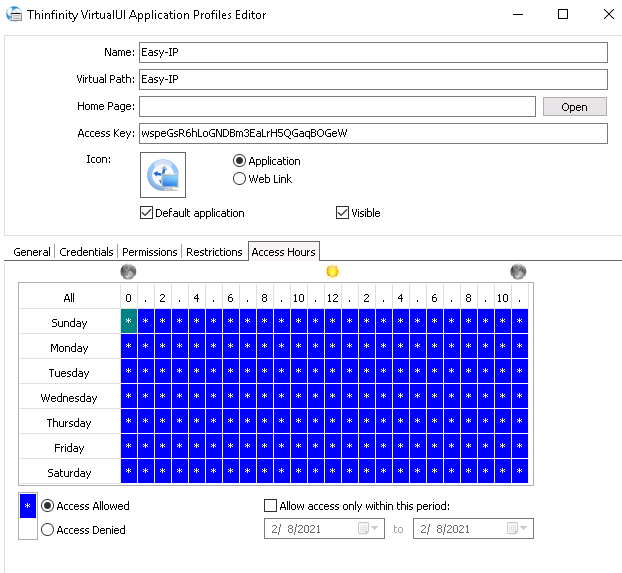Click the blue Access Allowed color swatch

point(28,506)
